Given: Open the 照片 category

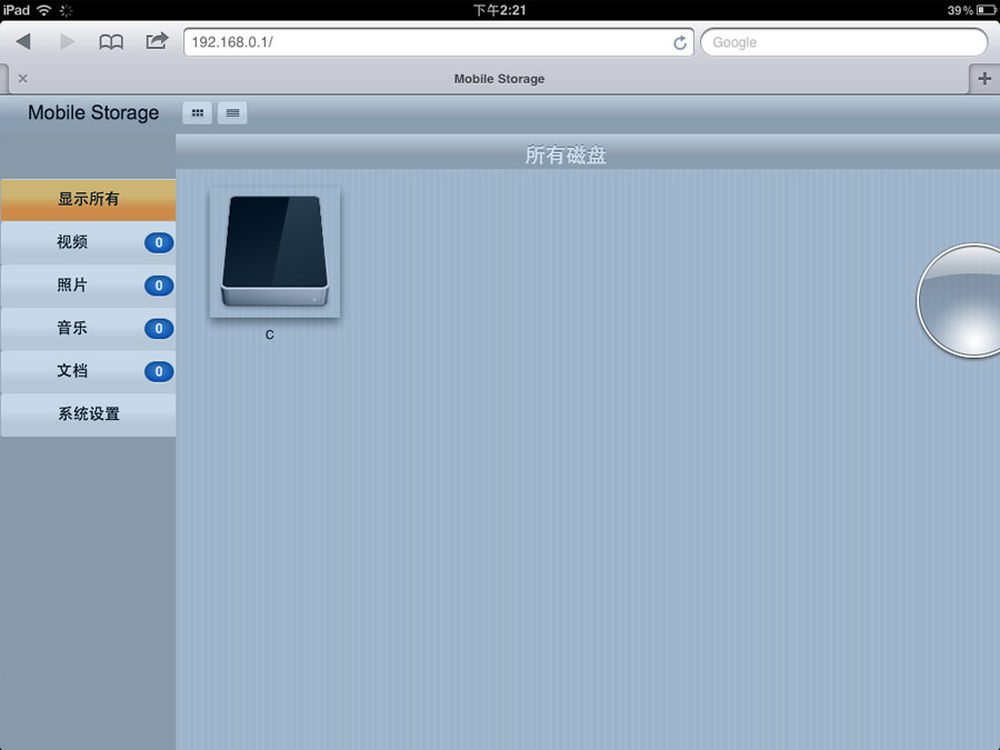Looking at the screenshot, I should point(88,285).
